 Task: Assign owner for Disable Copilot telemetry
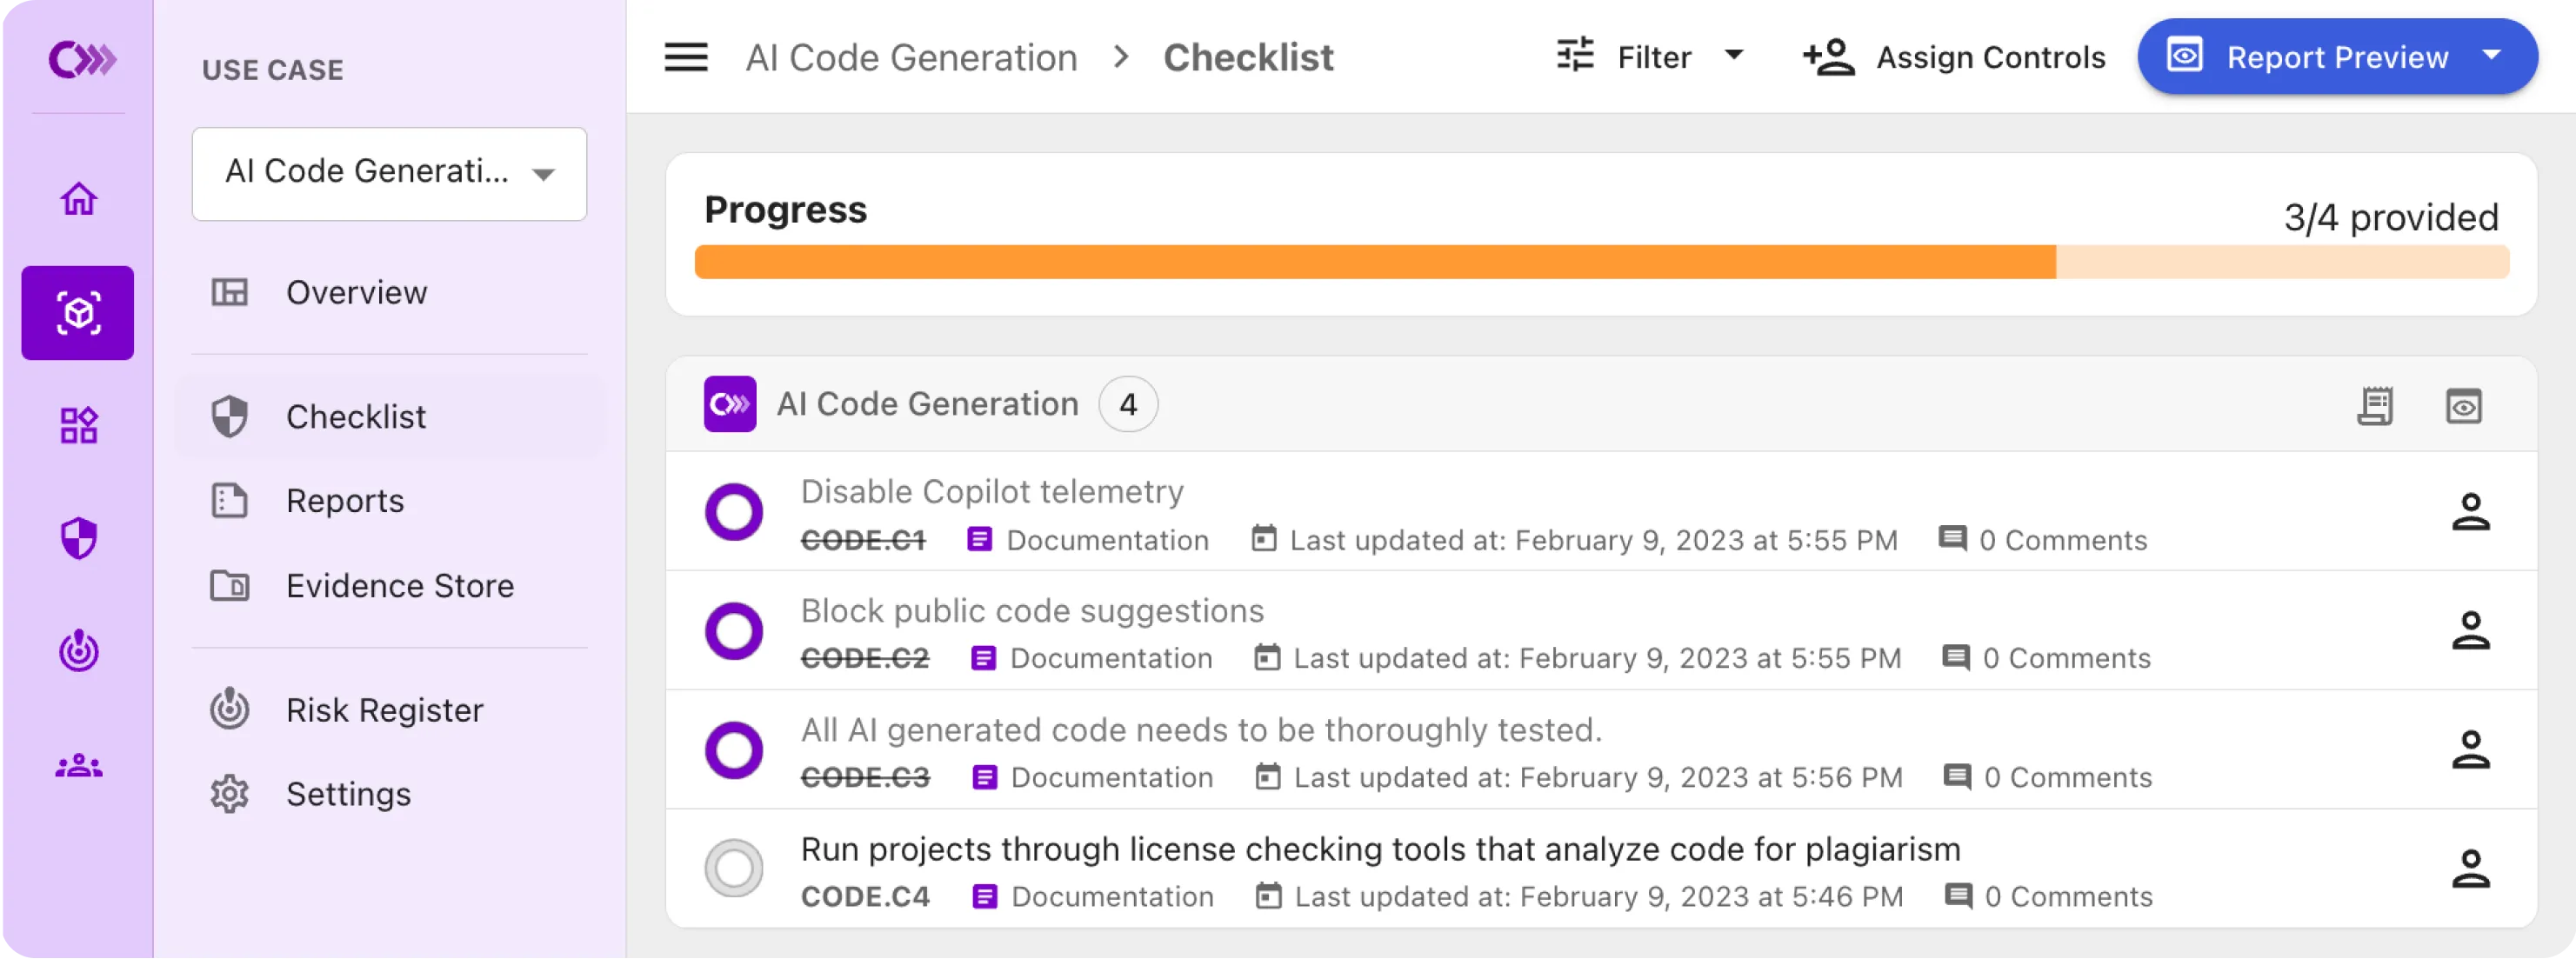pyautogui.click(x=2470, y=512)
